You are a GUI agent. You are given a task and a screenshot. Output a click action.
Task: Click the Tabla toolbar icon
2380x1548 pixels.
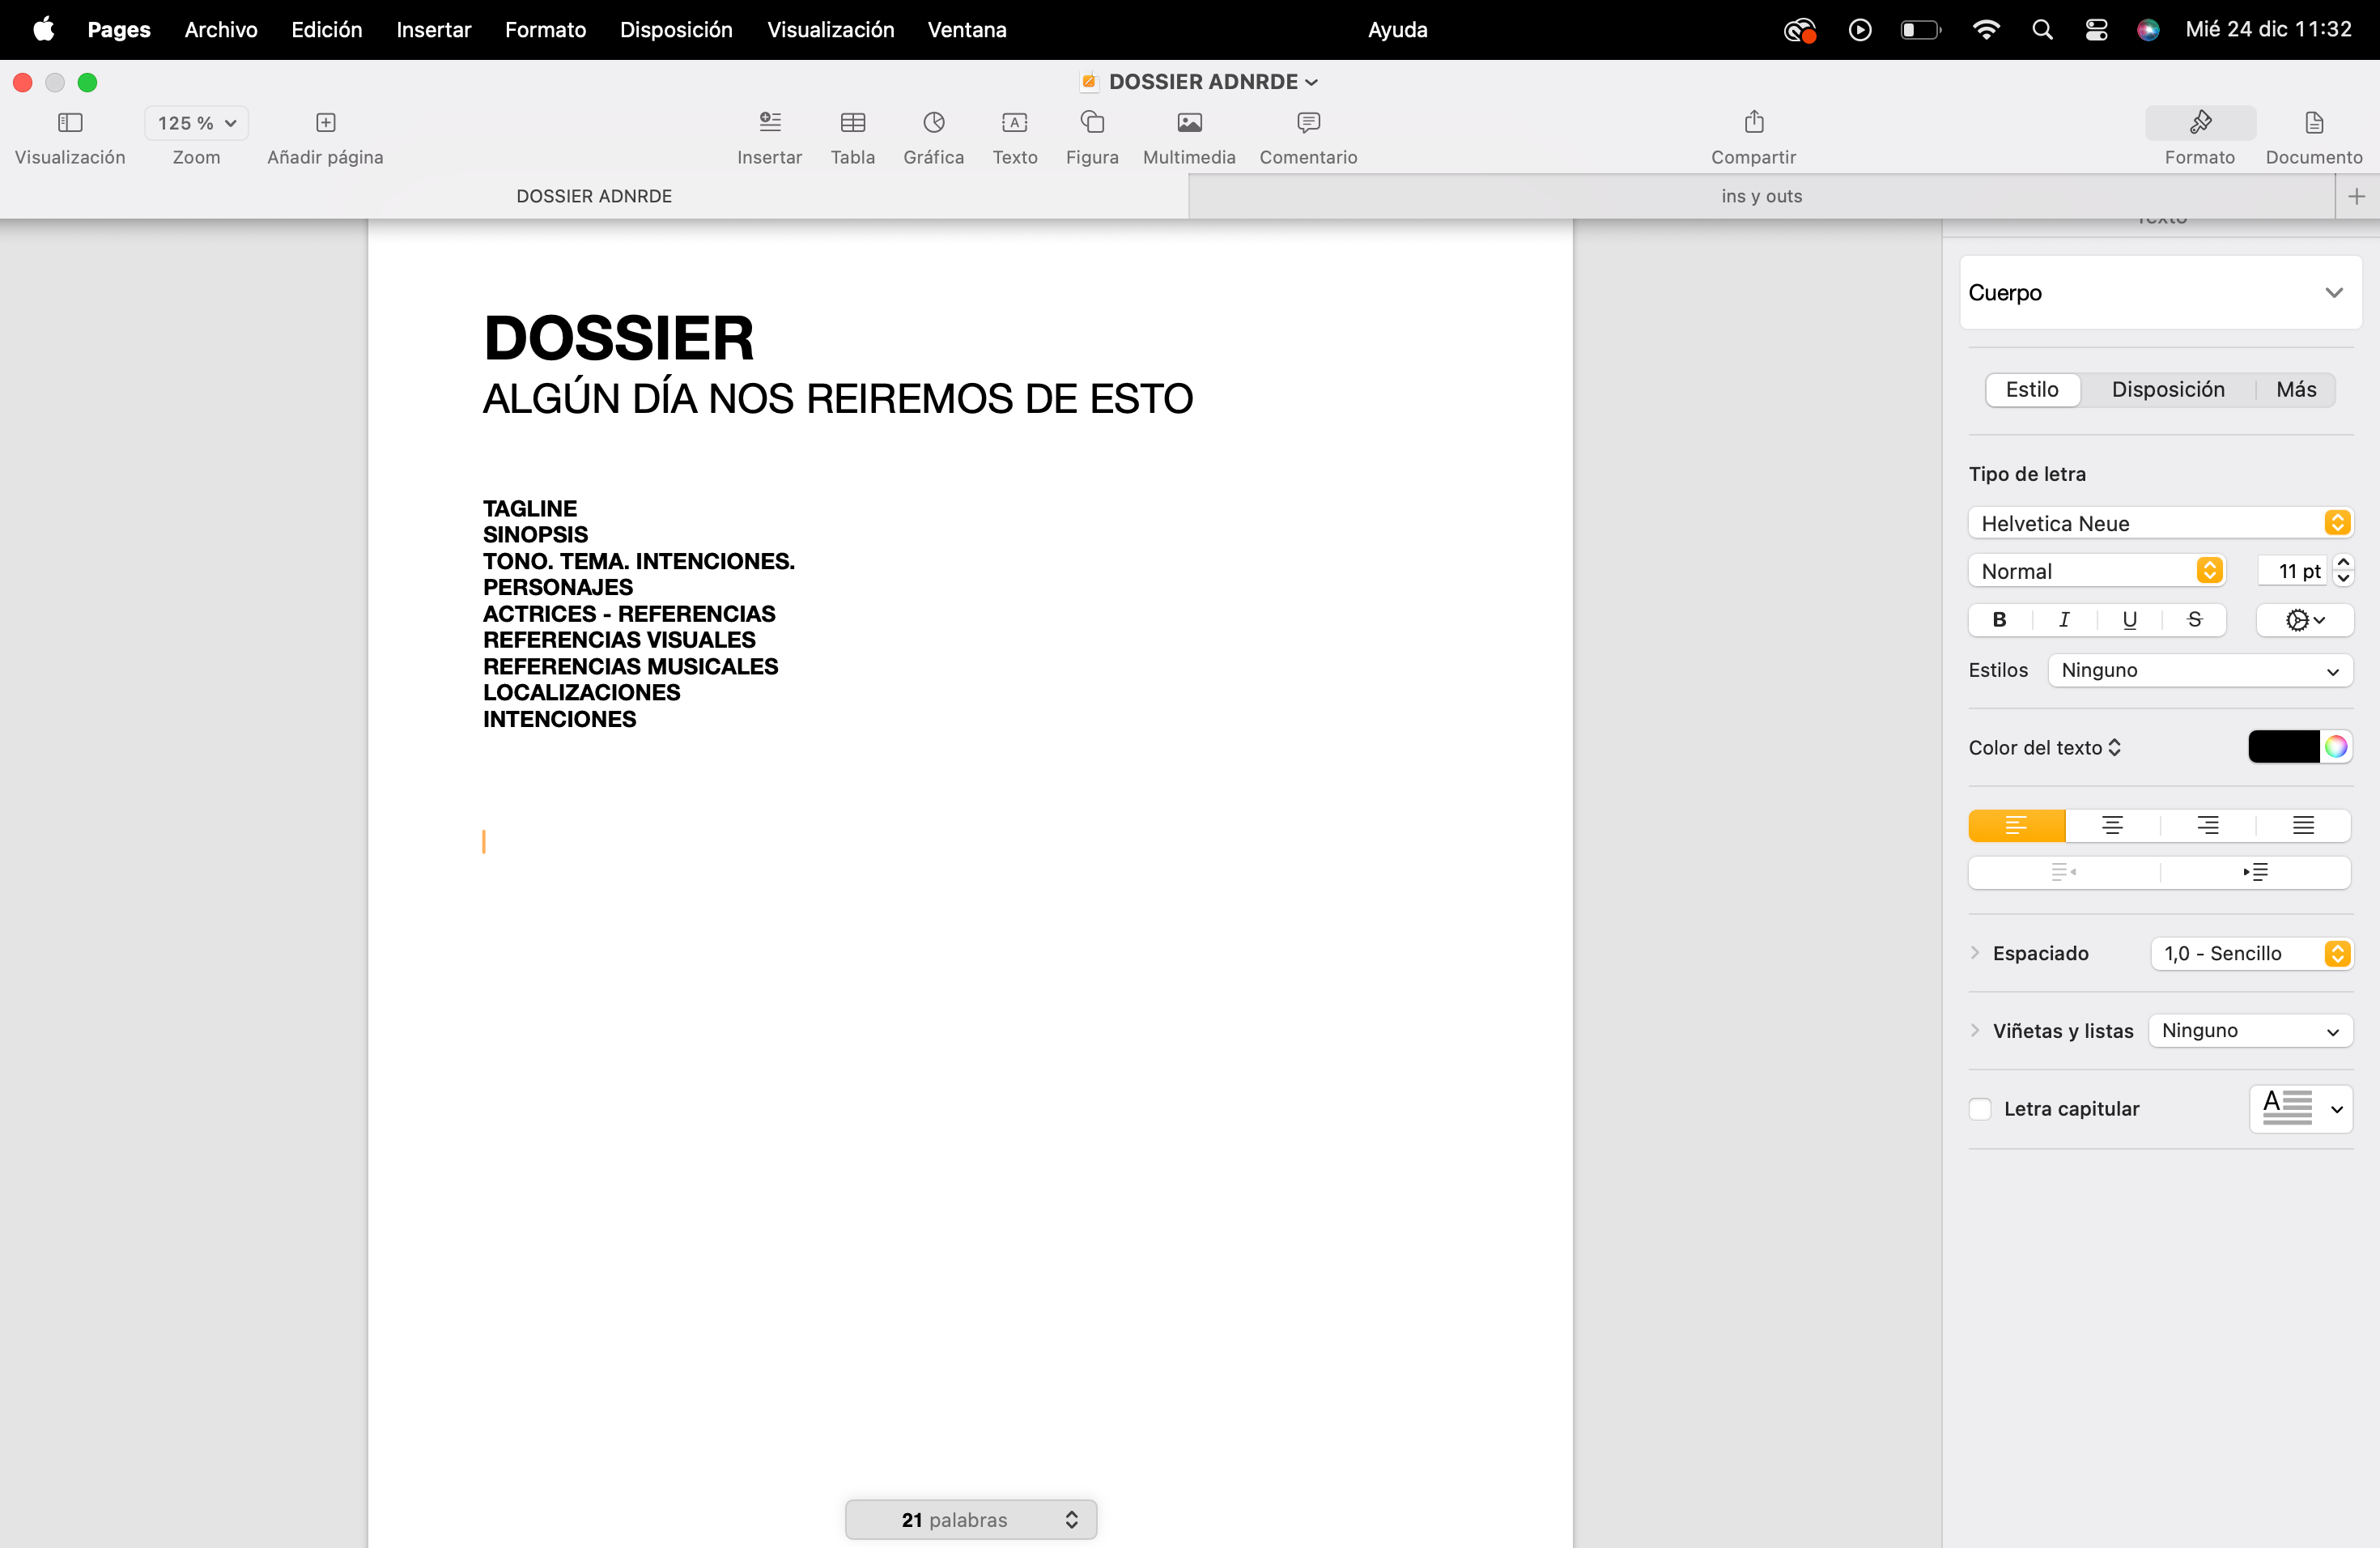click(x=852, y=123)
